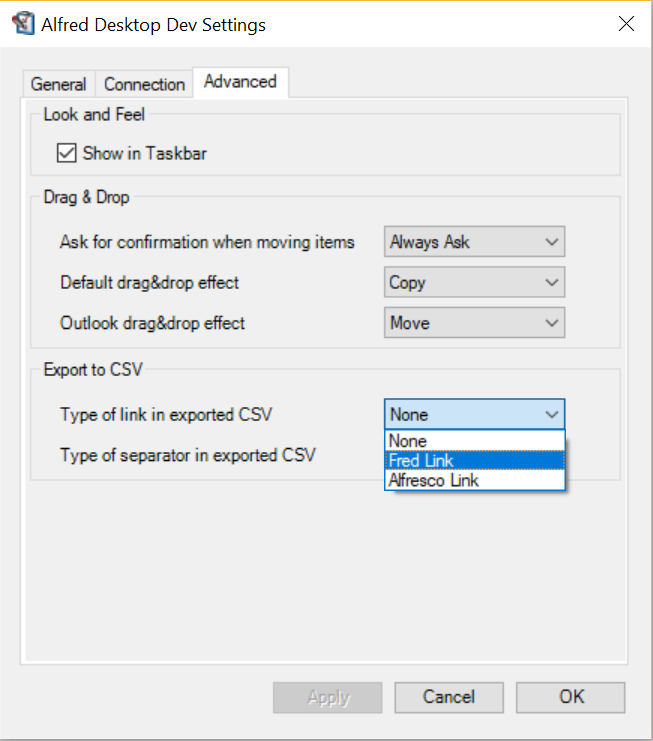
Task: Click the Look and Feel group heading
Action: pyautogui.click(x=94, y=115)
